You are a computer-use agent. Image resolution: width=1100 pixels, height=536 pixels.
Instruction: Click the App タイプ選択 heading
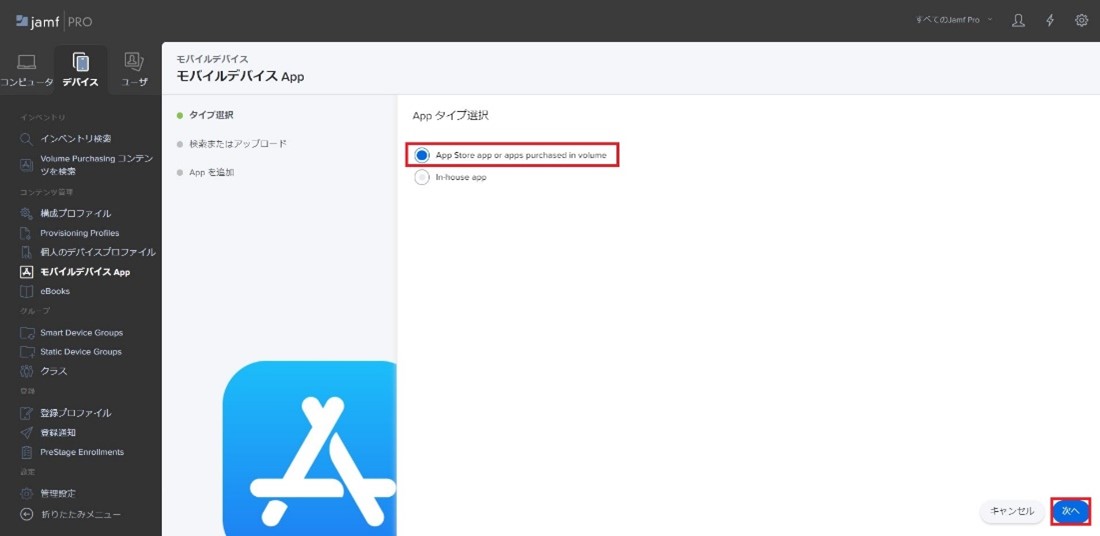tap(450, 116)
